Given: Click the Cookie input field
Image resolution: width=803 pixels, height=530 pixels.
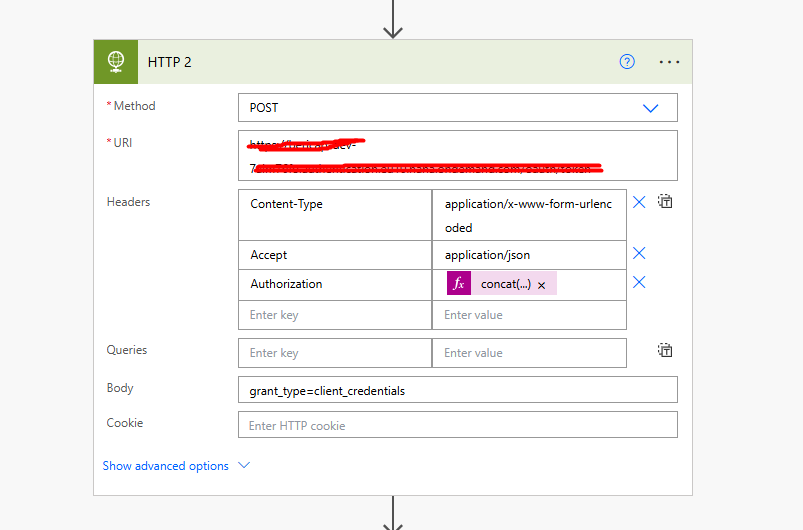Looking at the screenshot, I should (x=457, y=425).
